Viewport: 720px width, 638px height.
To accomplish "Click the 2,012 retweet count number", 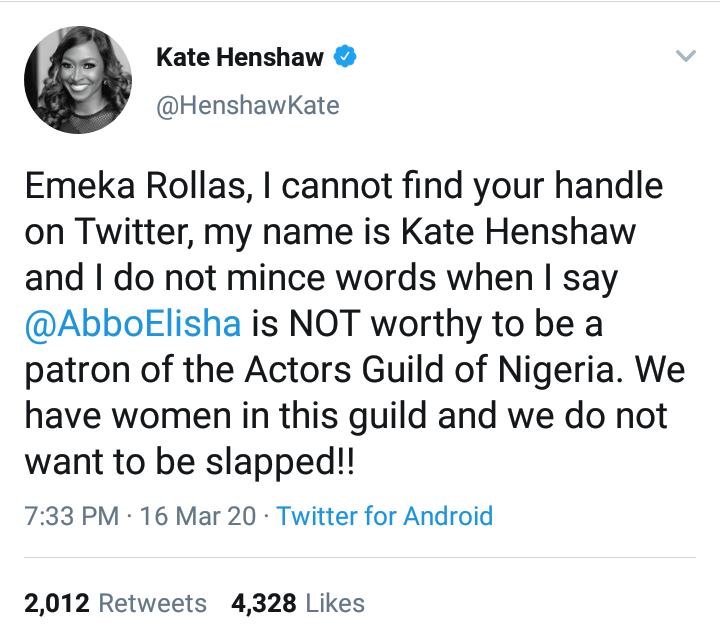I will coord(57,603).
